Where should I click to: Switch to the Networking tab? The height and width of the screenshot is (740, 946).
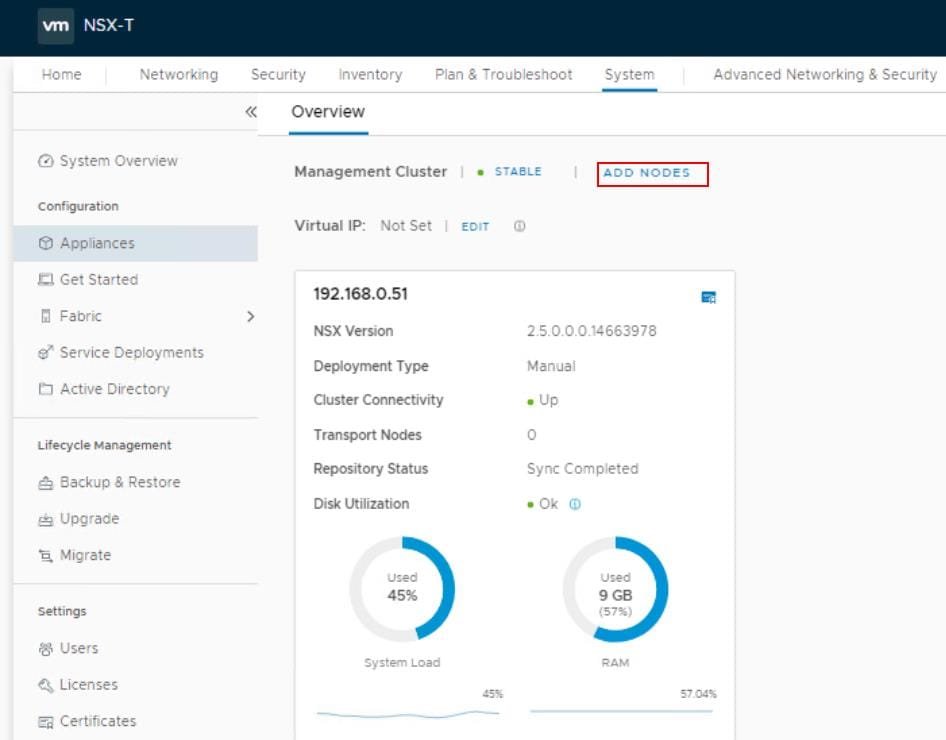(x=178, y=75)
